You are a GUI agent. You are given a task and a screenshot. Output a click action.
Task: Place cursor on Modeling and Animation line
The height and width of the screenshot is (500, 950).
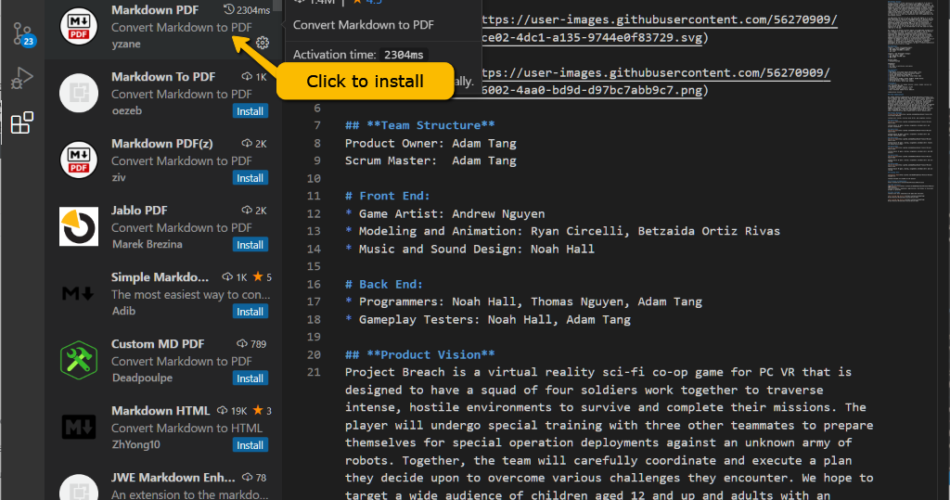point(563,231)
